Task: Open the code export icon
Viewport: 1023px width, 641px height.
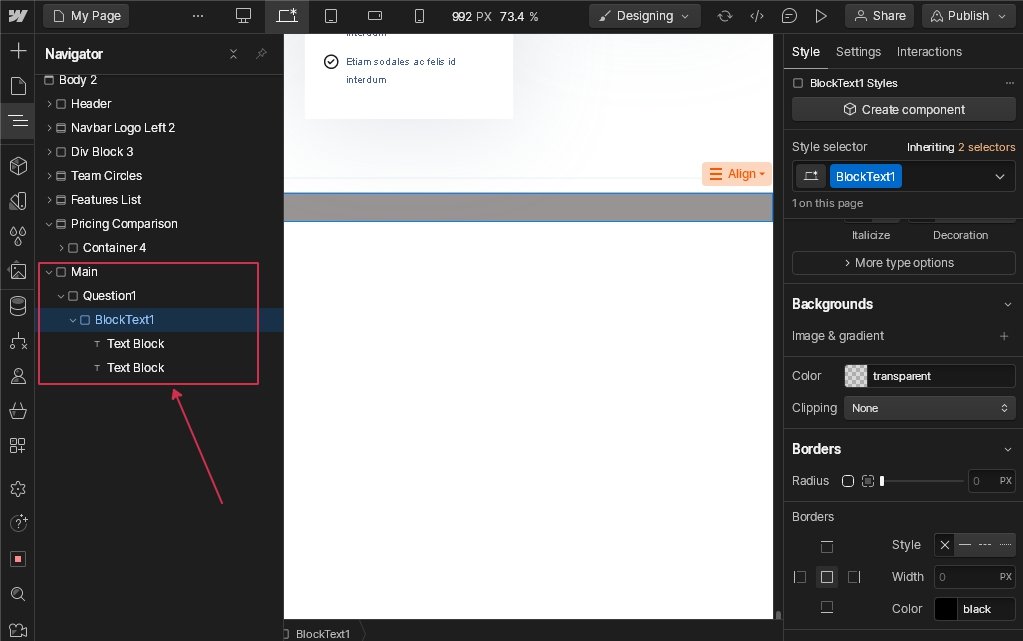Action: click(757, 16)
